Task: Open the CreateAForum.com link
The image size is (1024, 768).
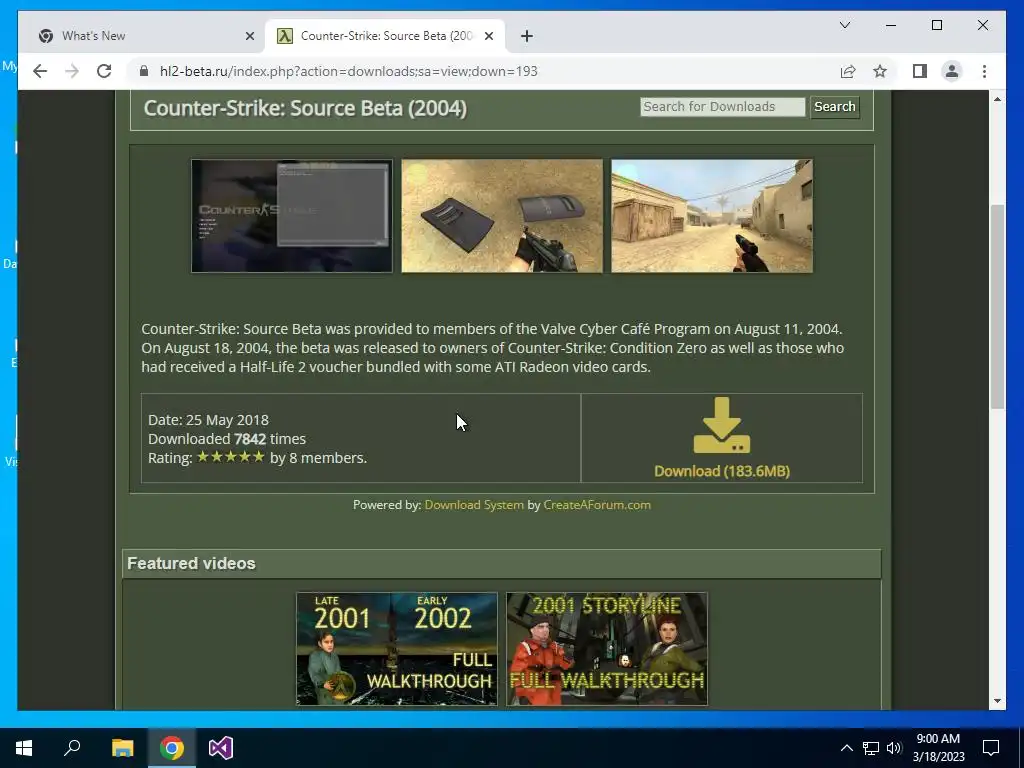Action: click(597, 505)
